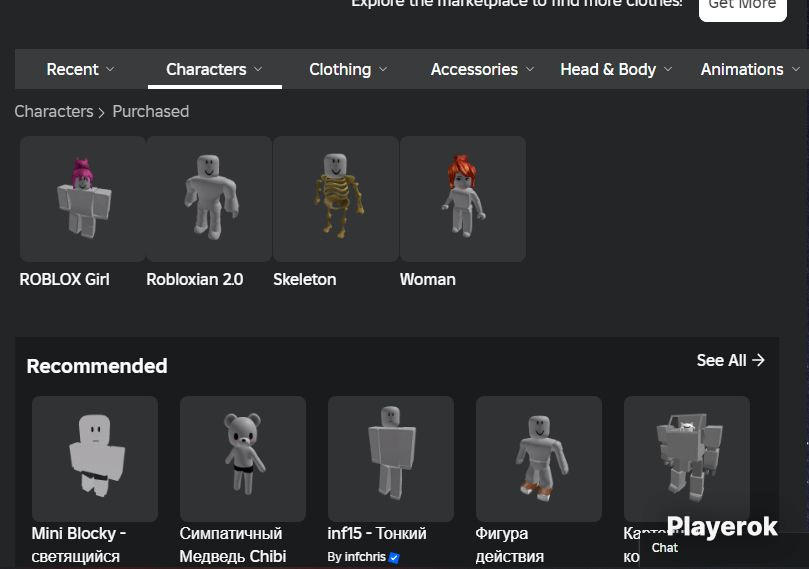Click the Recommended section heading

(x=97, y=366)
